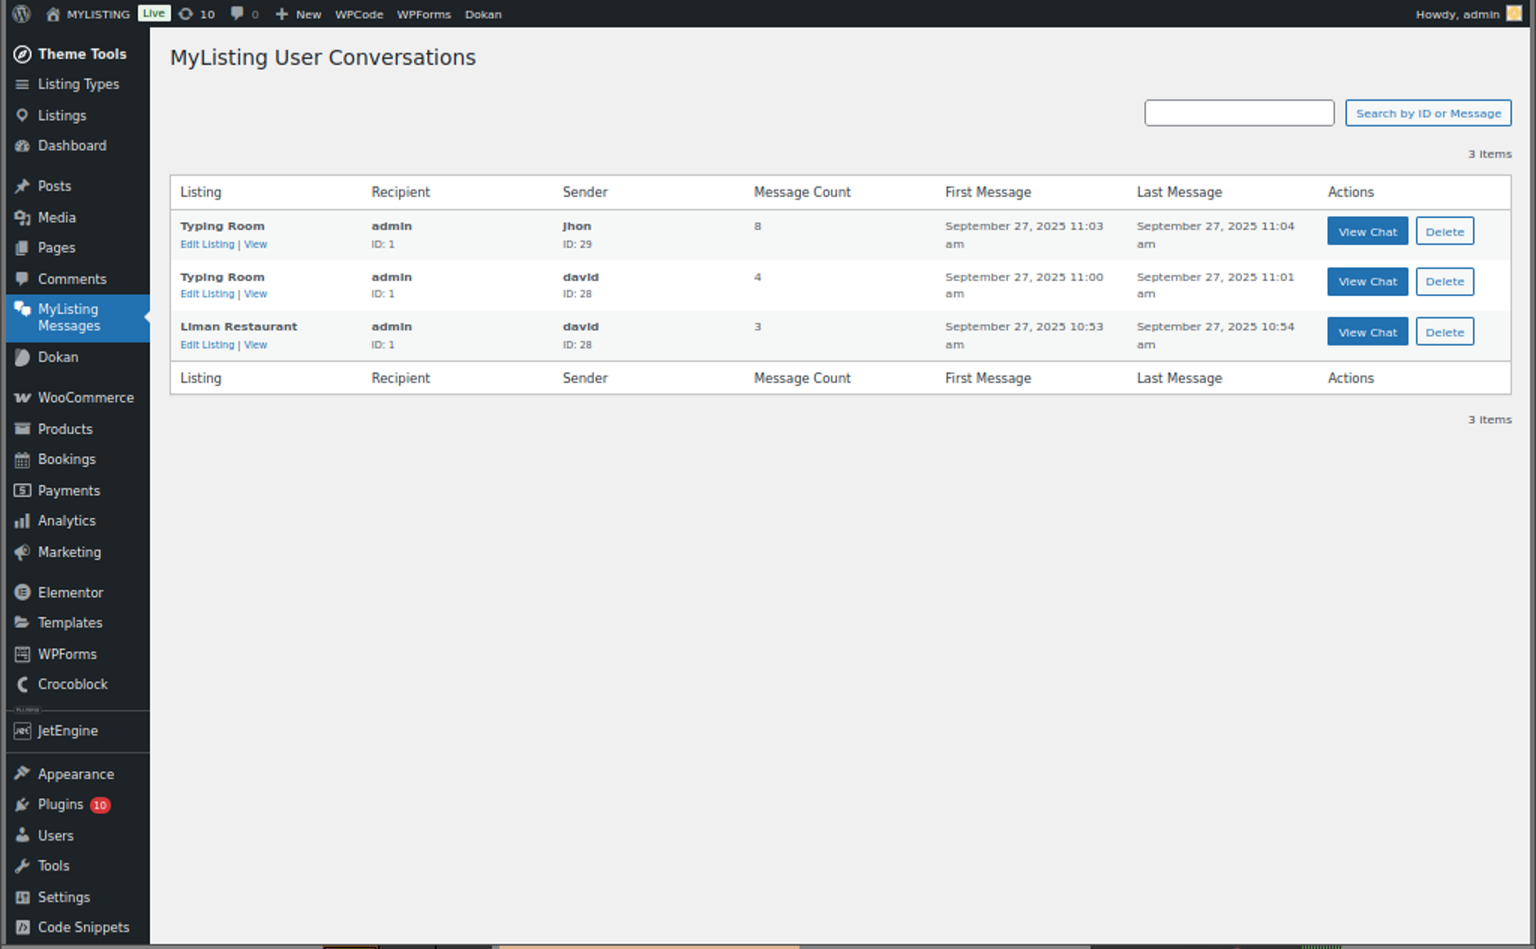1536x949 pixels.
Task: Open the updates icon showing 10
Action: pyautogui.click(x=185, y=14)
